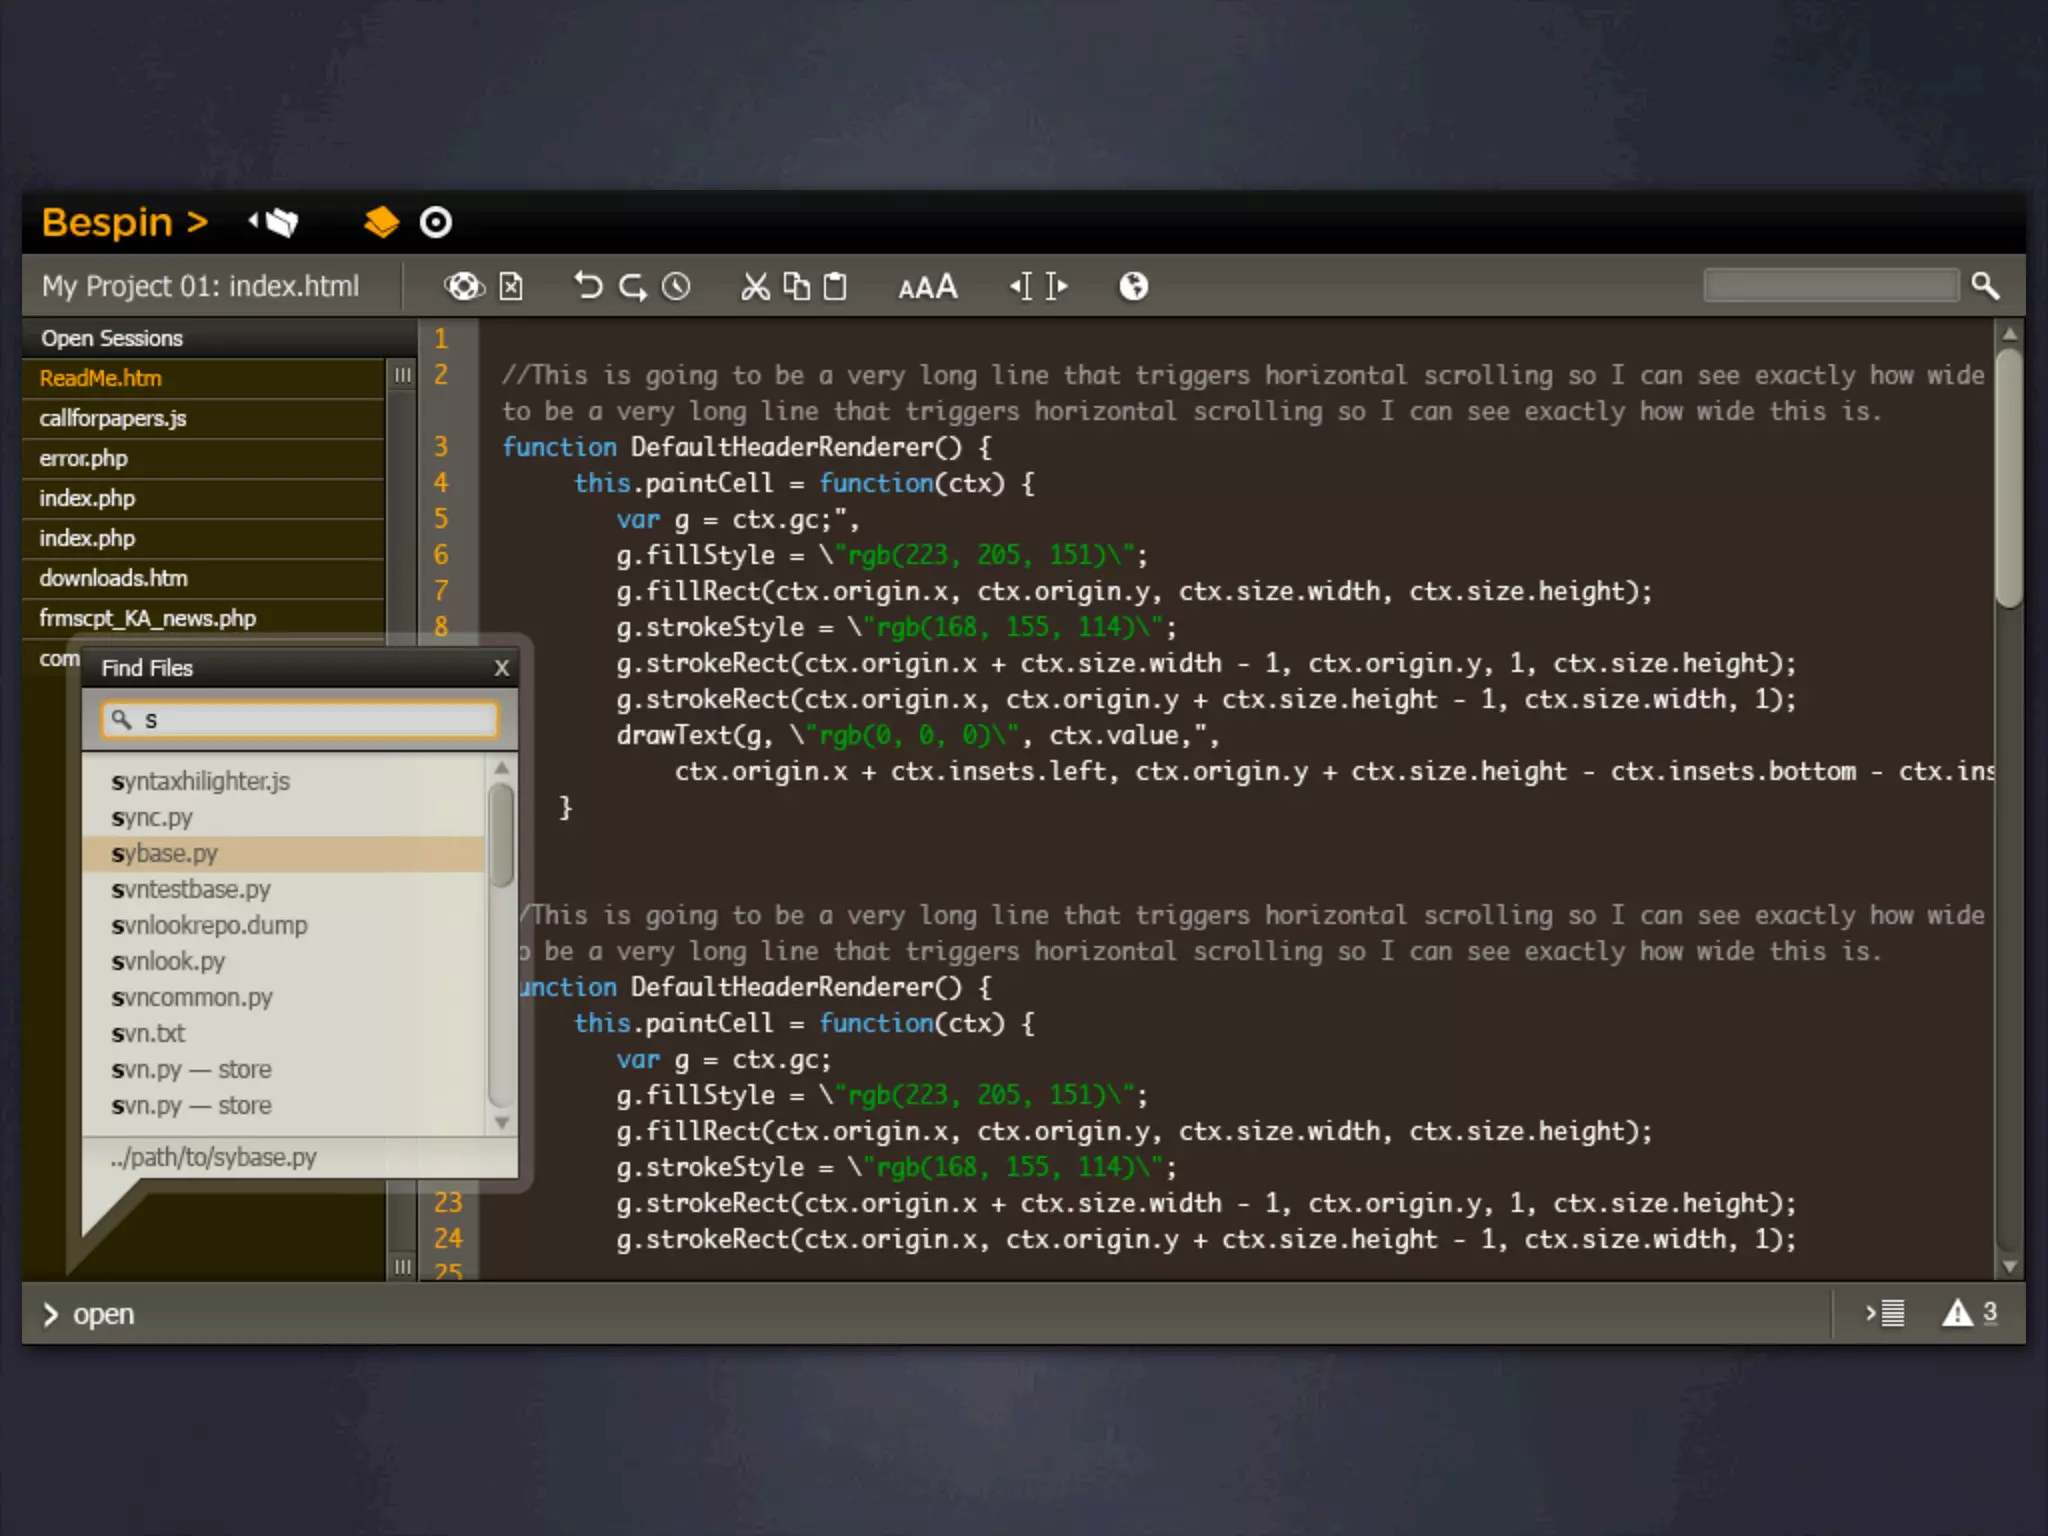Open file history clock icon
Viewport: 2048px width, 1536px height.
point(677,287)
